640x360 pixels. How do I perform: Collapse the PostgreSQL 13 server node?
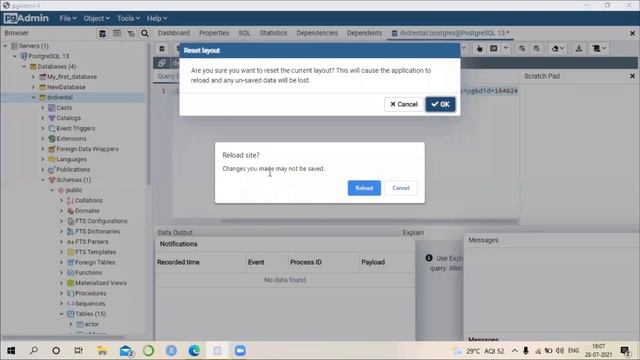click(15, 56)
